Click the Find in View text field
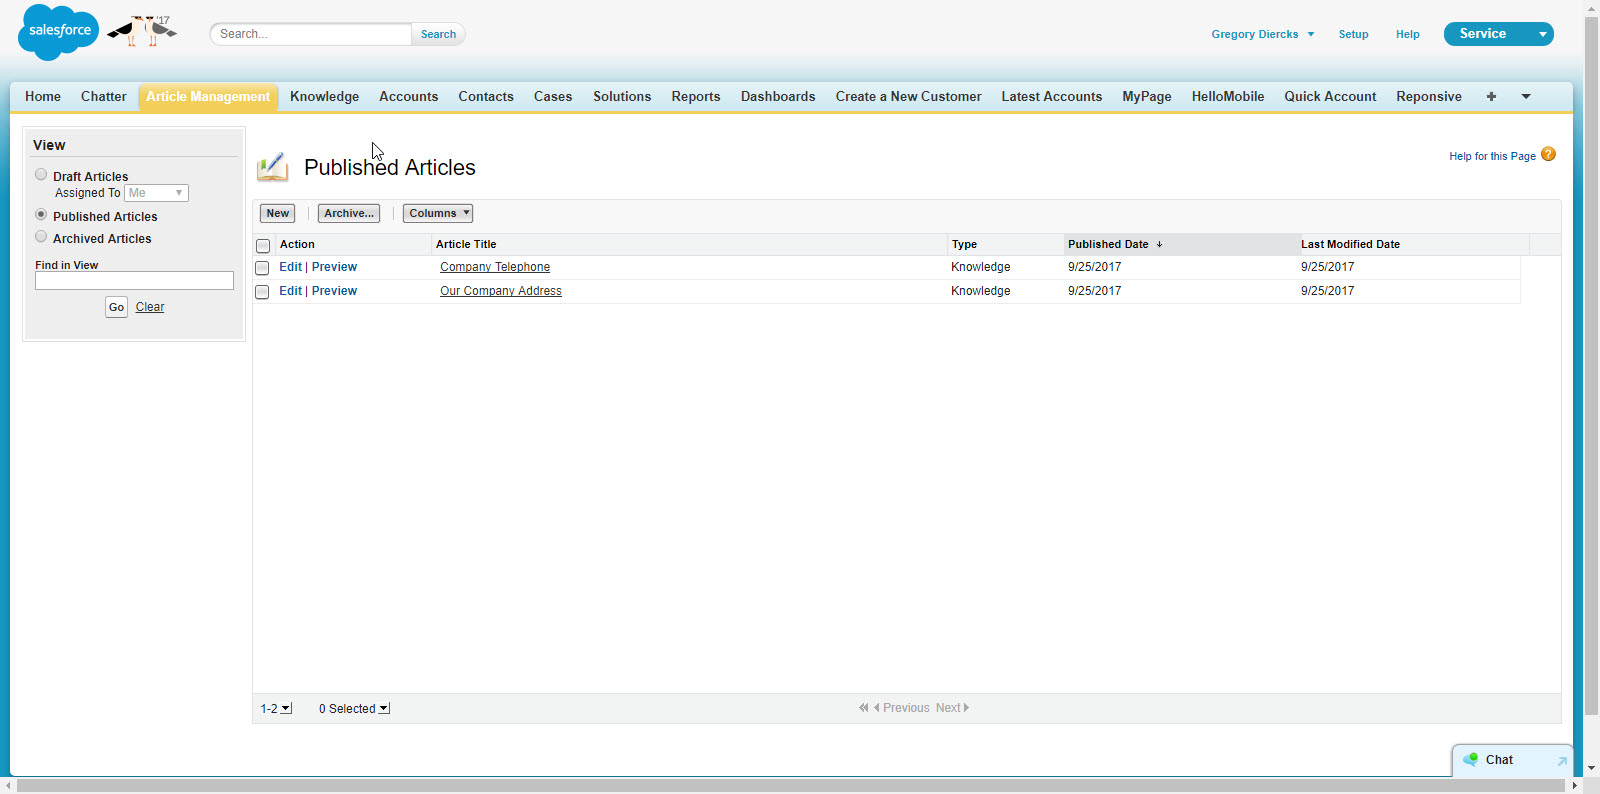This screenshot has height=794, width=1600. pos(134,281)
